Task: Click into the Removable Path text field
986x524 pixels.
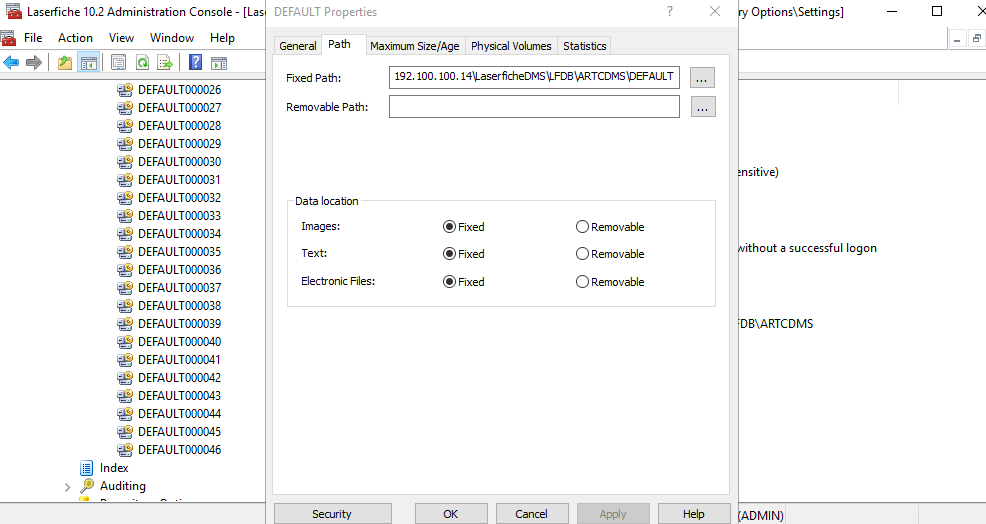Action: point(535,106)
